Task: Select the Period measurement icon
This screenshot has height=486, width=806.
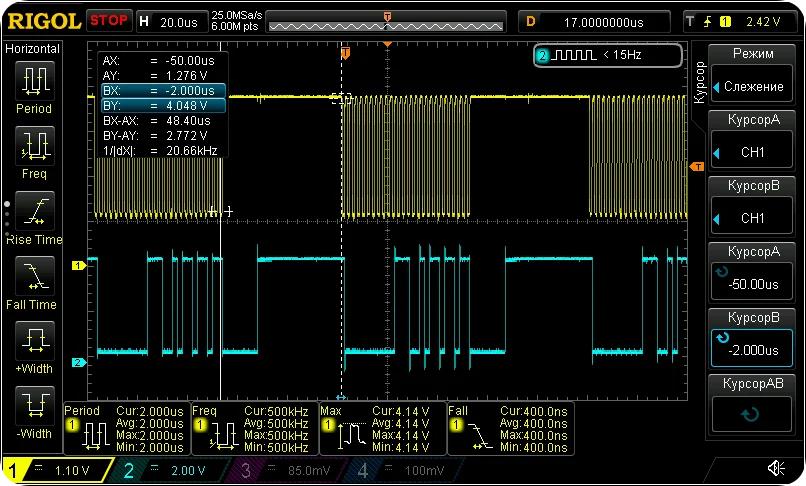Action: [34, 81]
